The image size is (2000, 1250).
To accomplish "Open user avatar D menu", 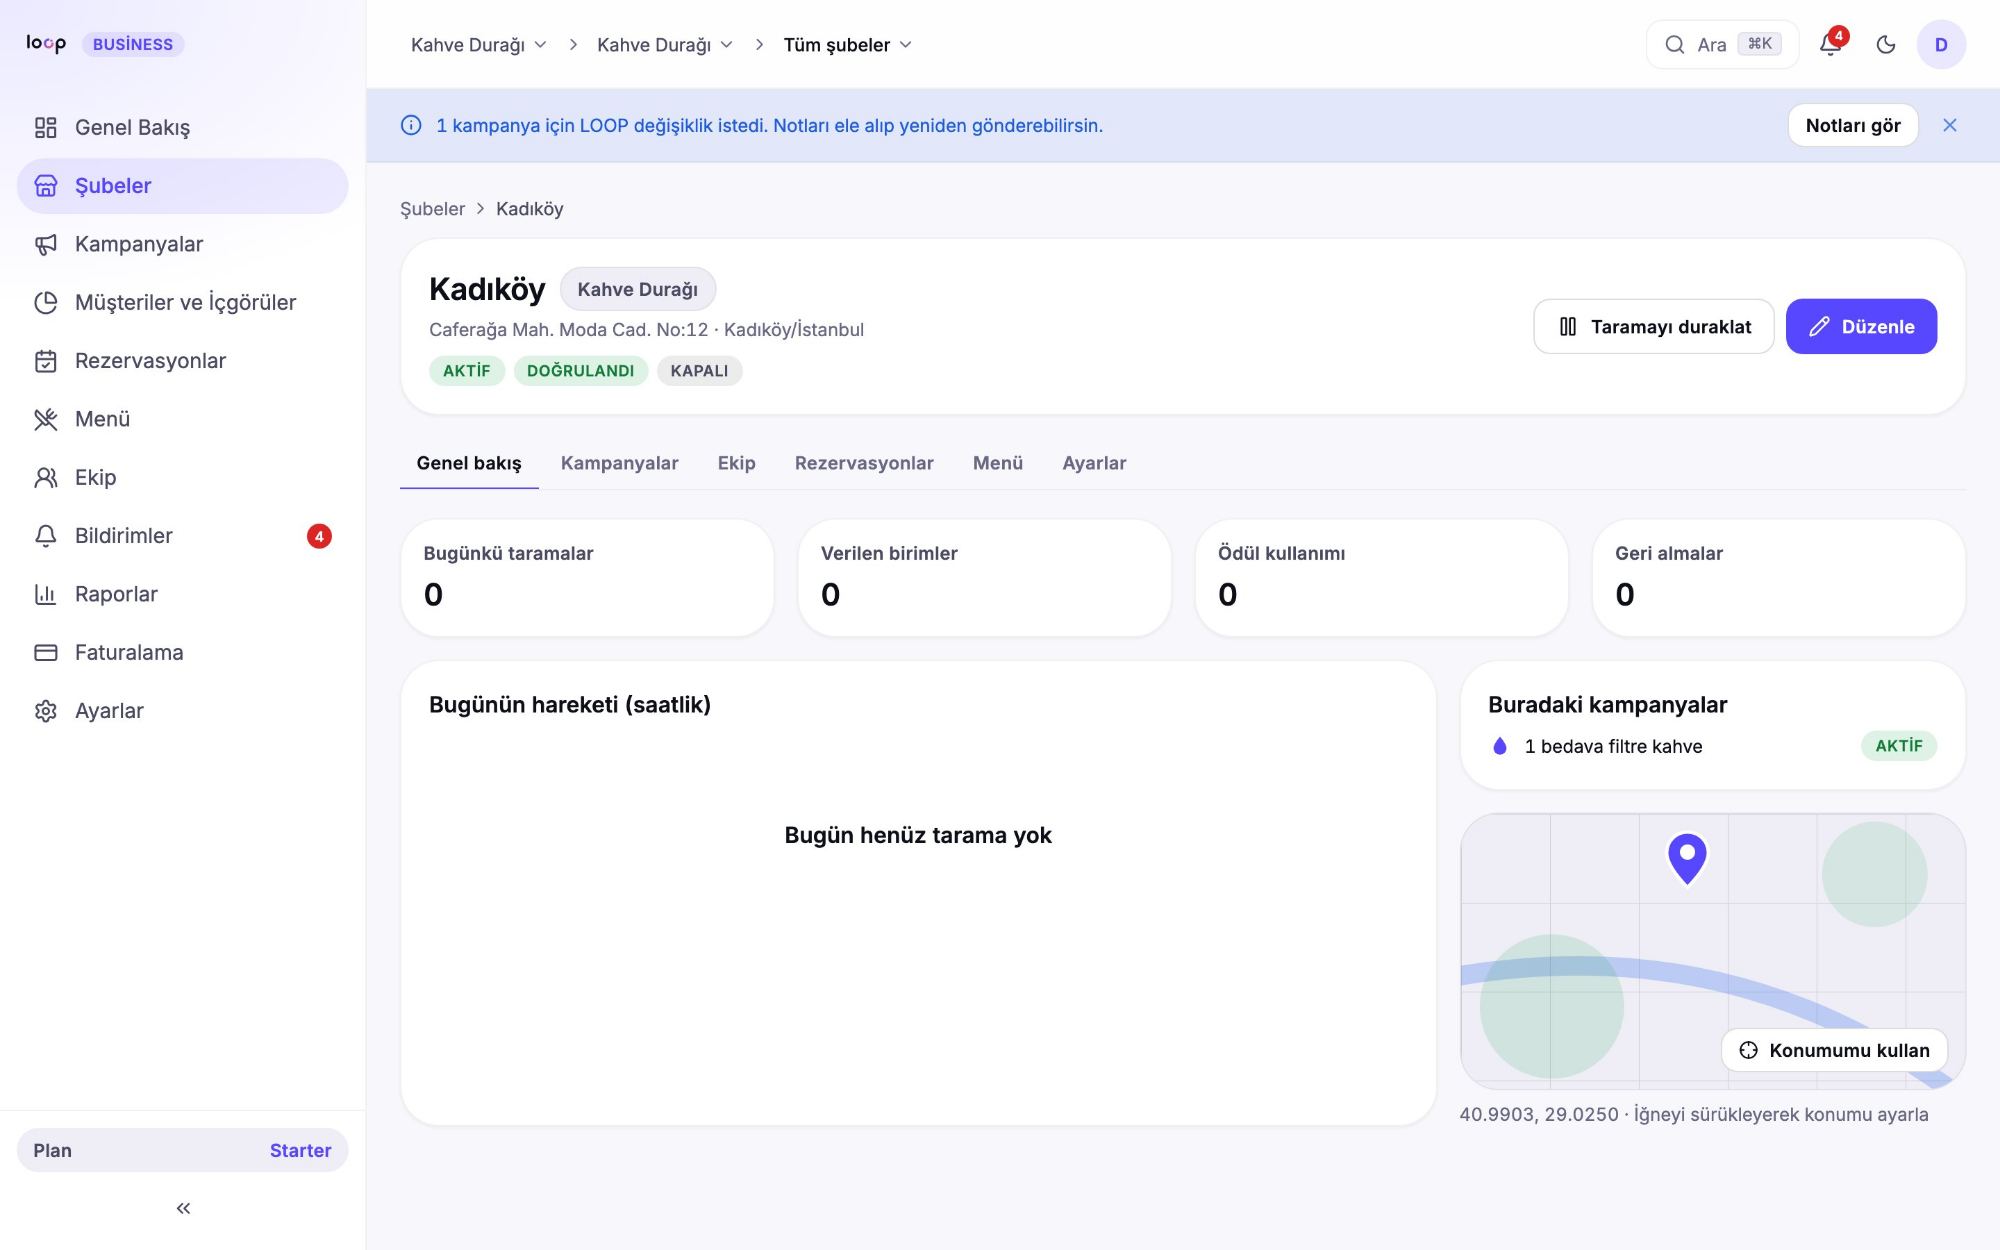I will (x=1941, y=44).
